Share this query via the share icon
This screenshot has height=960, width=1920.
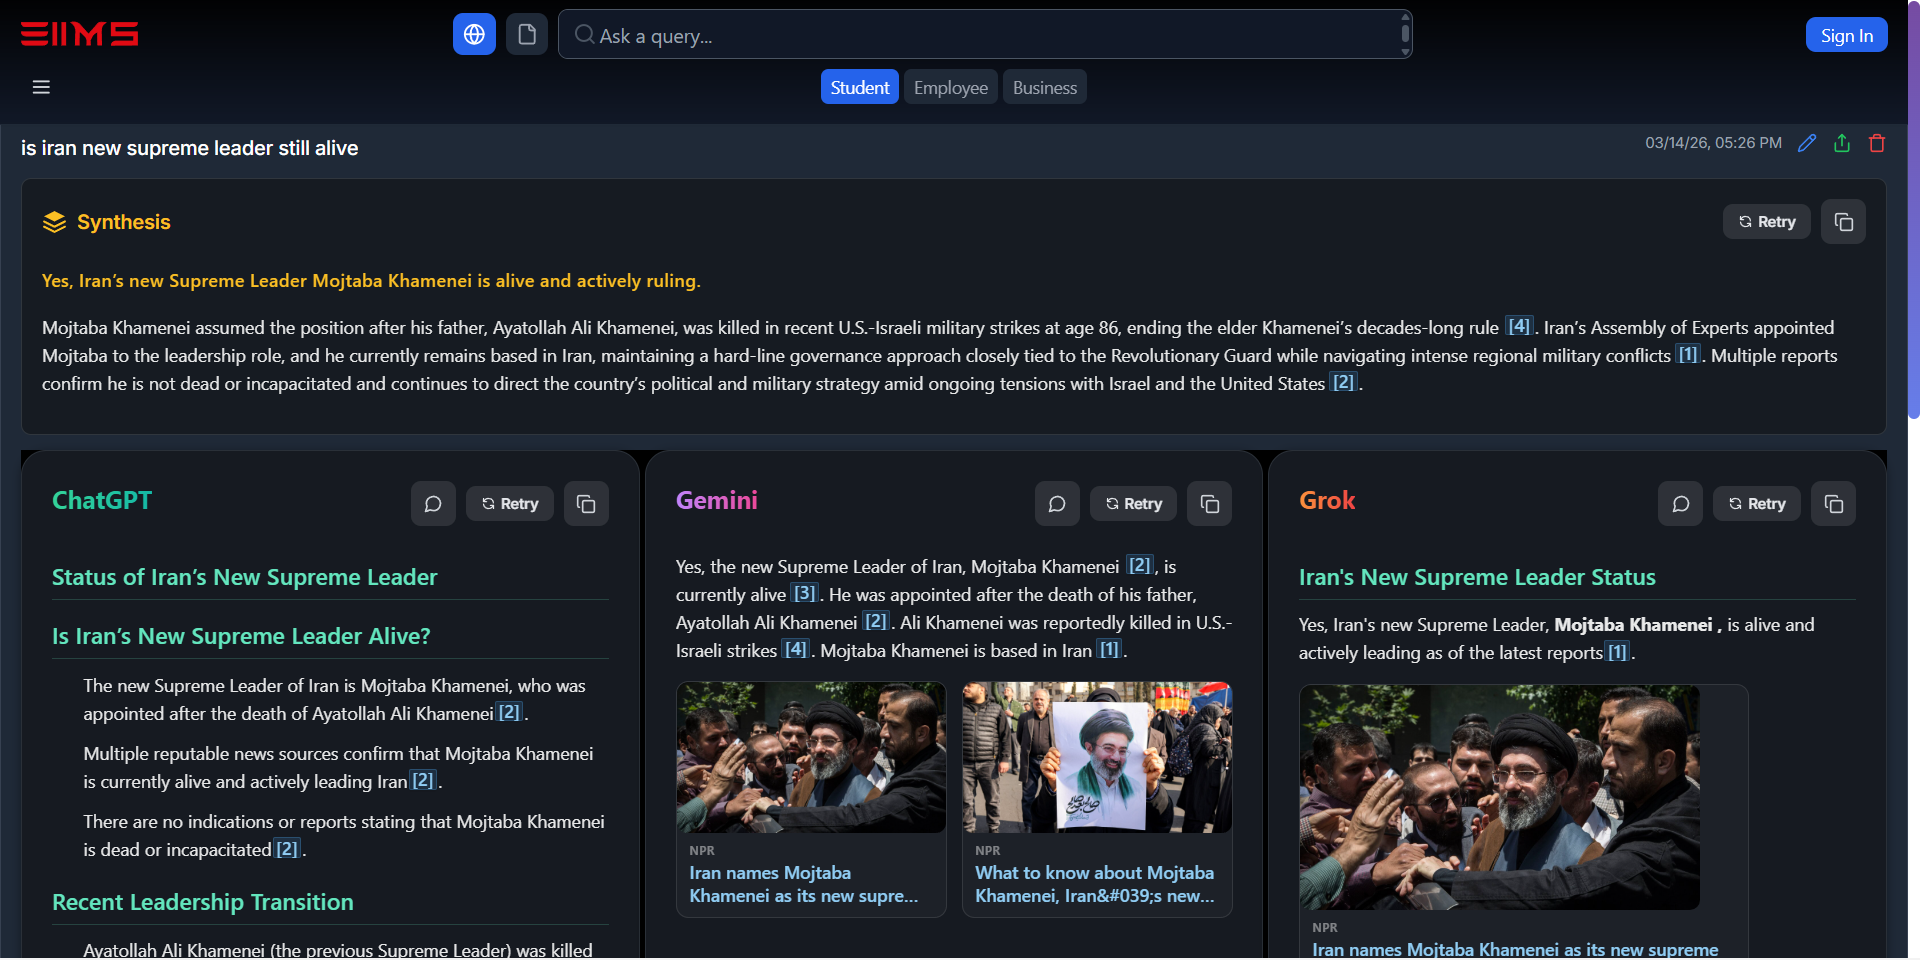tap(1842, 143)
